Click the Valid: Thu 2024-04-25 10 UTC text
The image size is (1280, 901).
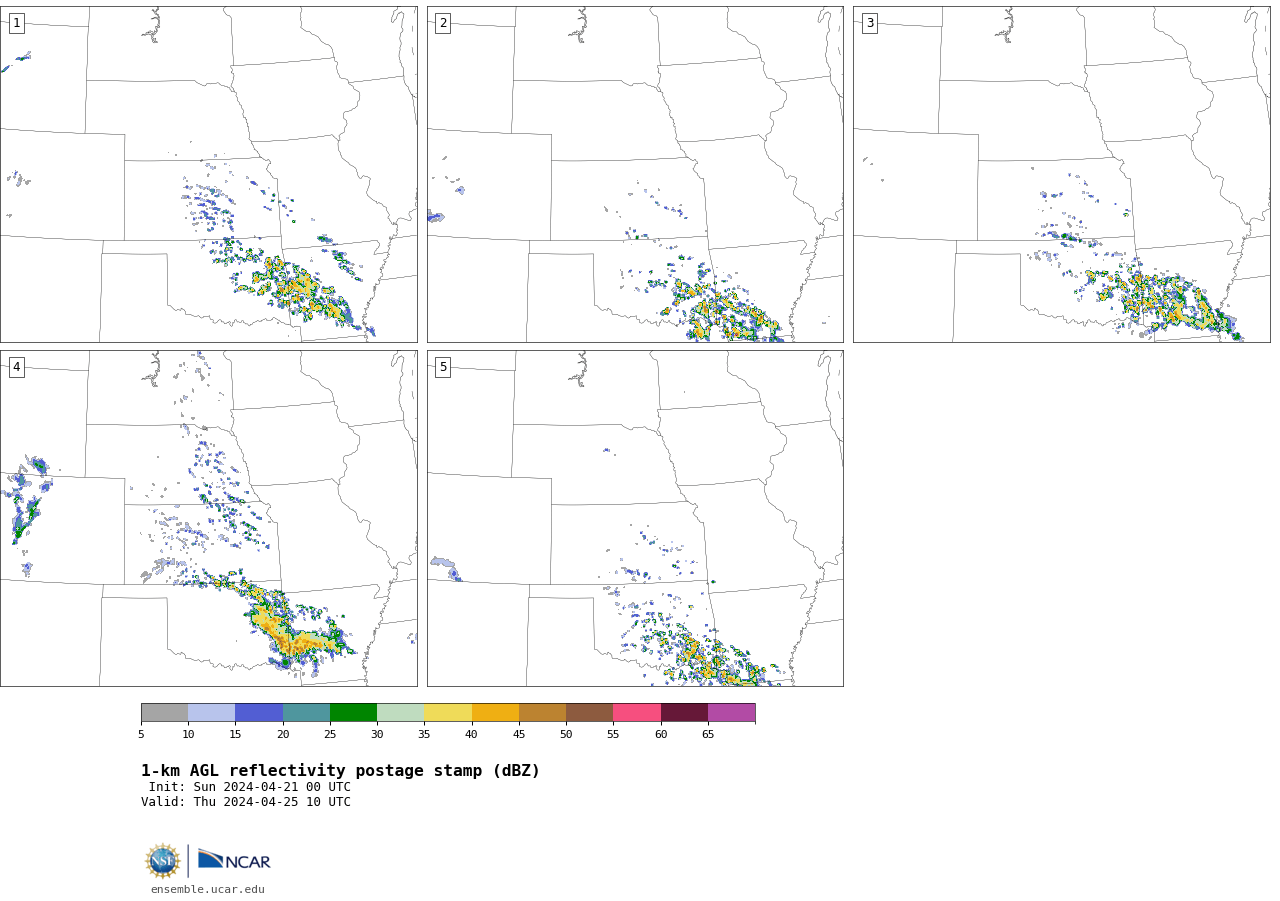pyautogui.click(x=246, y=802)
